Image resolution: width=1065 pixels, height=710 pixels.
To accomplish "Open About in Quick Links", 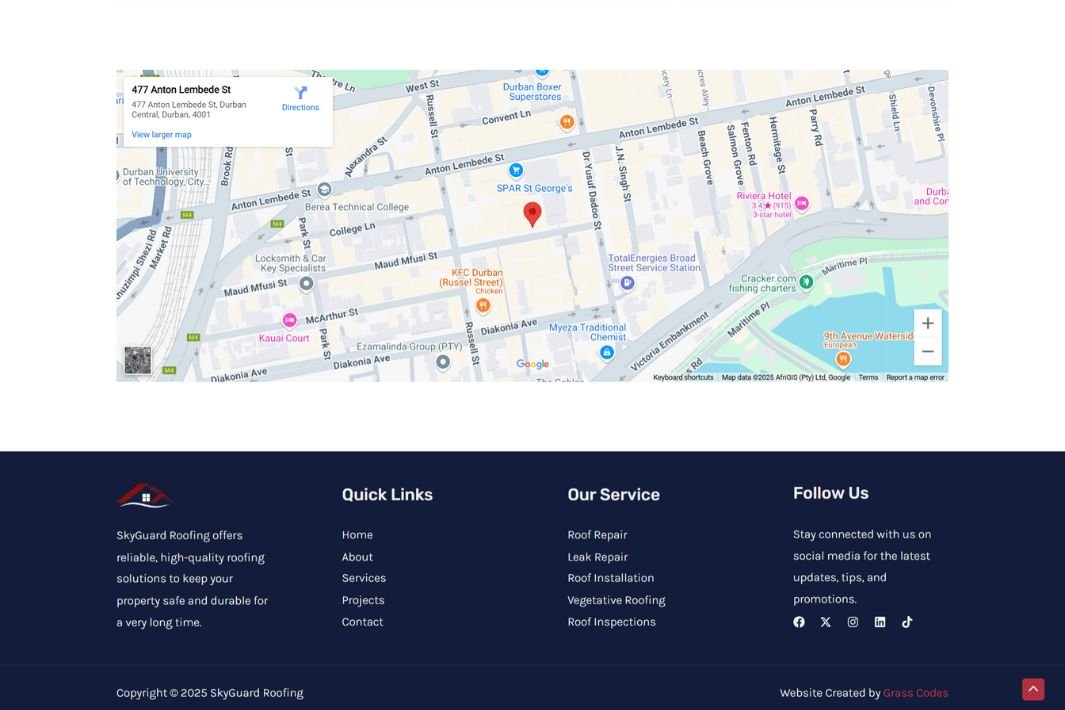I will [x=357, y=556].
